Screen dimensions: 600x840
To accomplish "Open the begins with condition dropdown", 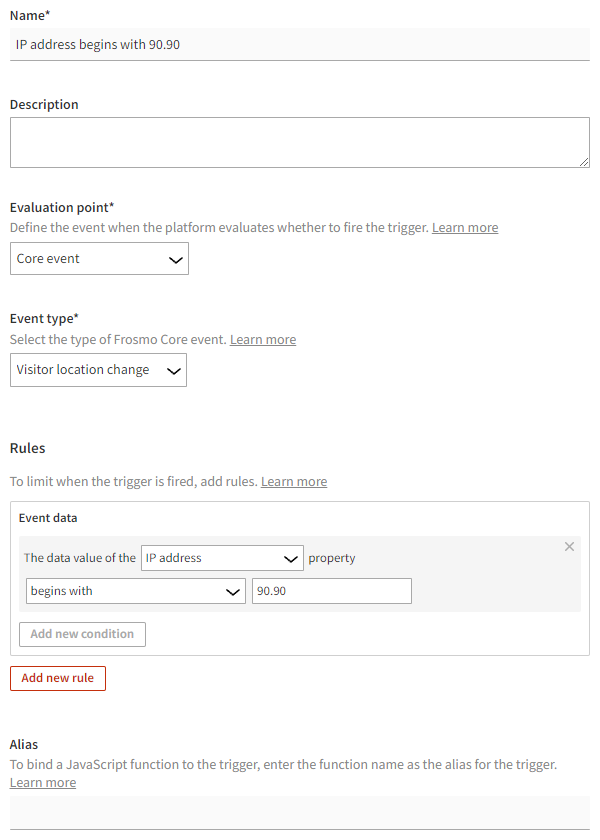I will [x=130, y=590].
